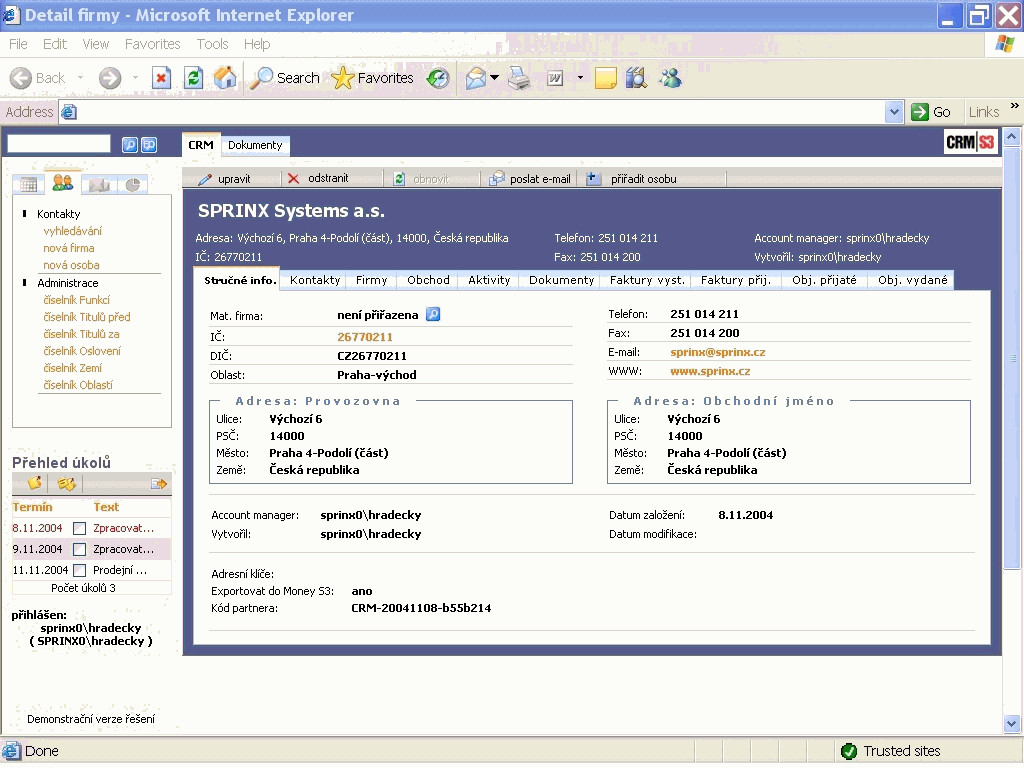Open the sidebar icon left of pie chart
Screen dimensions: 1024x768
tap(99, 185)
